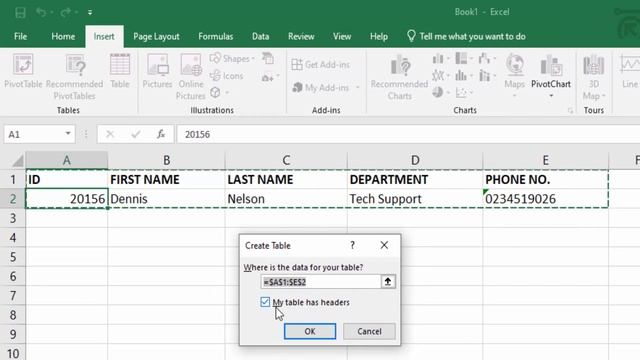This screenshot has width=640, height=360.
Task: Select column B header
Action: pos(167,160)
